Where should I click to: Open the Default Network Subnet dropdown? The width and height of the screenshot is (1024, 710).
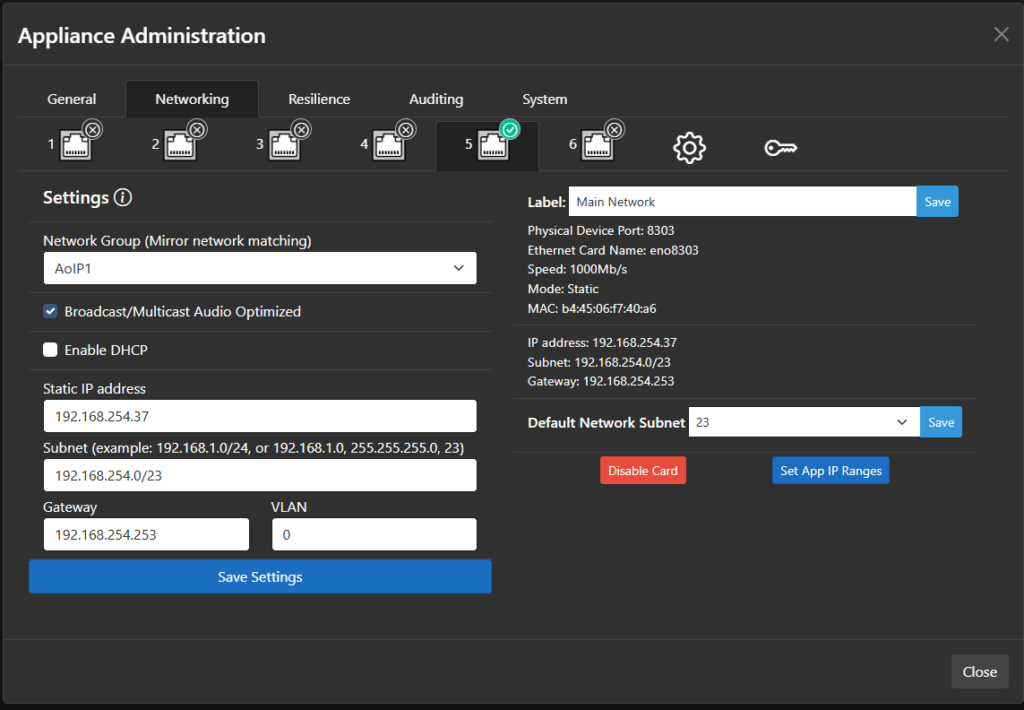[804, 422]
